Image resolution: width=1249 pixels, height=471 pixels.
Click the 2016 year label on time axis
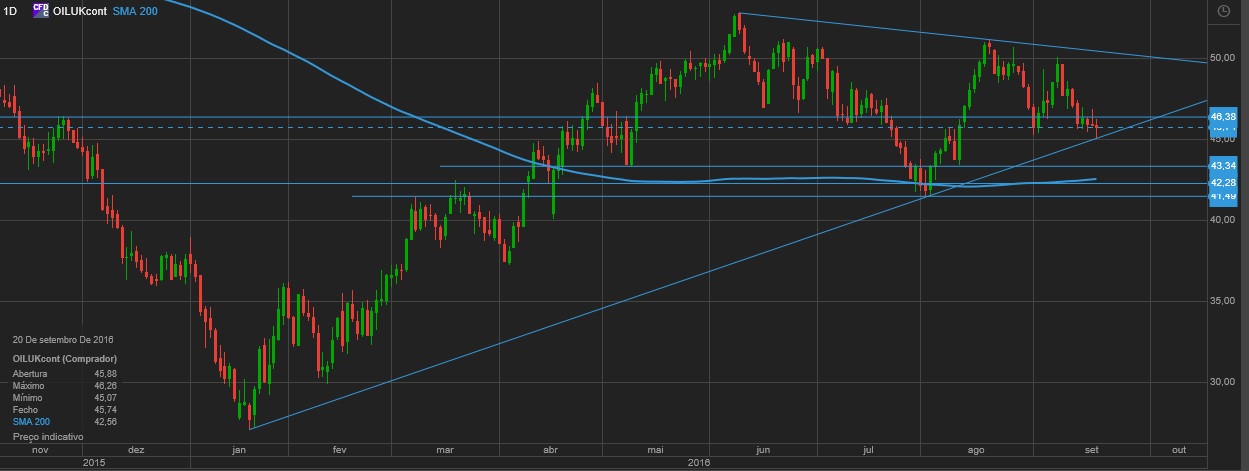(698, 463)
